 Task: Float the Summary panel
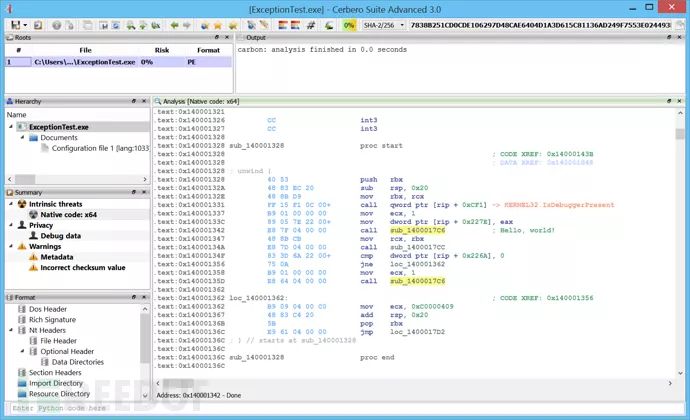[133, 192]
